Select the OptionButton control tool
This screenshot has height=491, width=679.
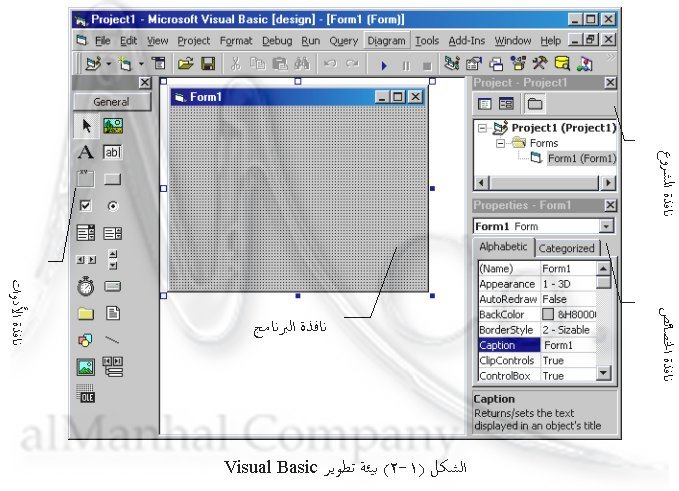(113, 206)
